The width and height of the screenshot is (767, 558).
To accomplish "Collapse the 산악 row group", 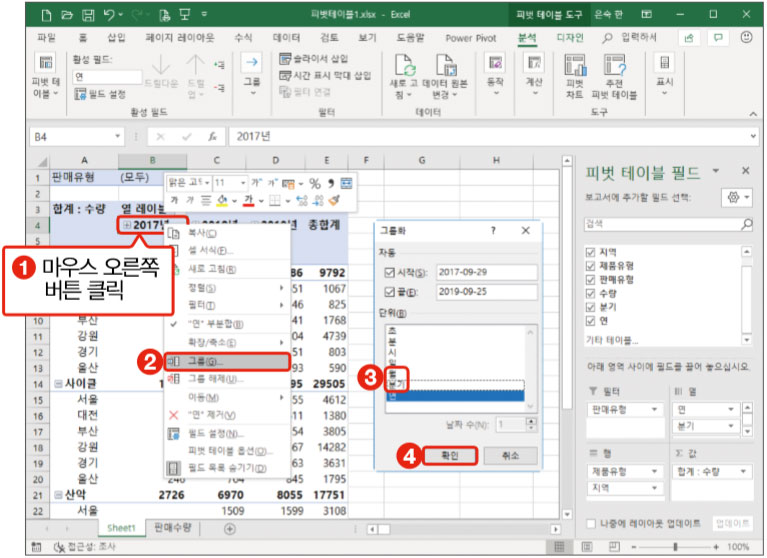I will pos(58,495).
